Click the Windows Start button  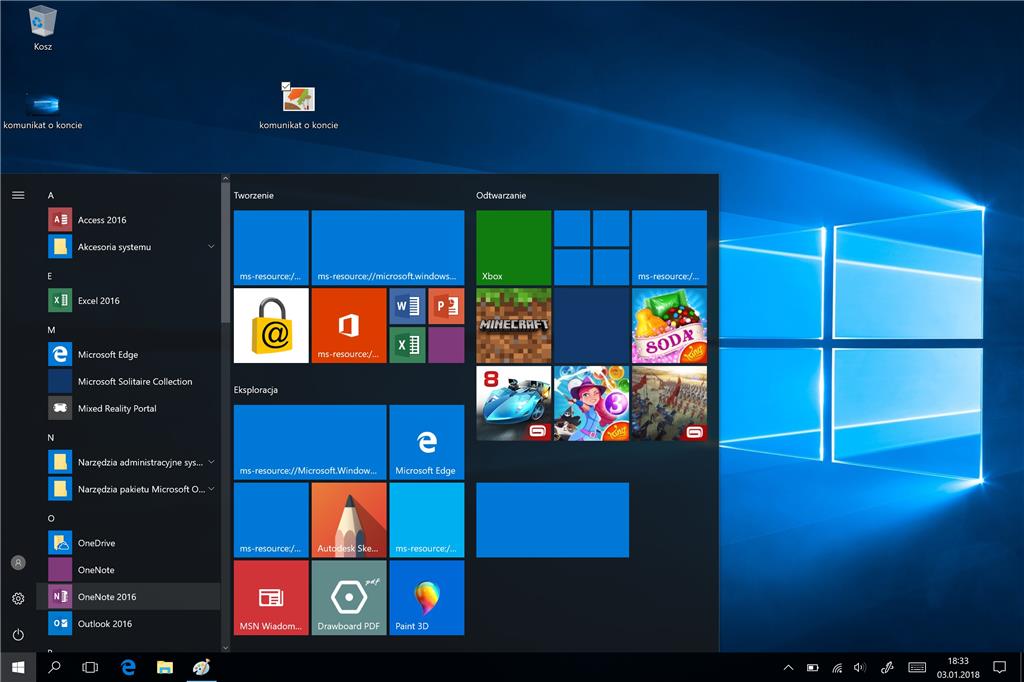point(18,667)
